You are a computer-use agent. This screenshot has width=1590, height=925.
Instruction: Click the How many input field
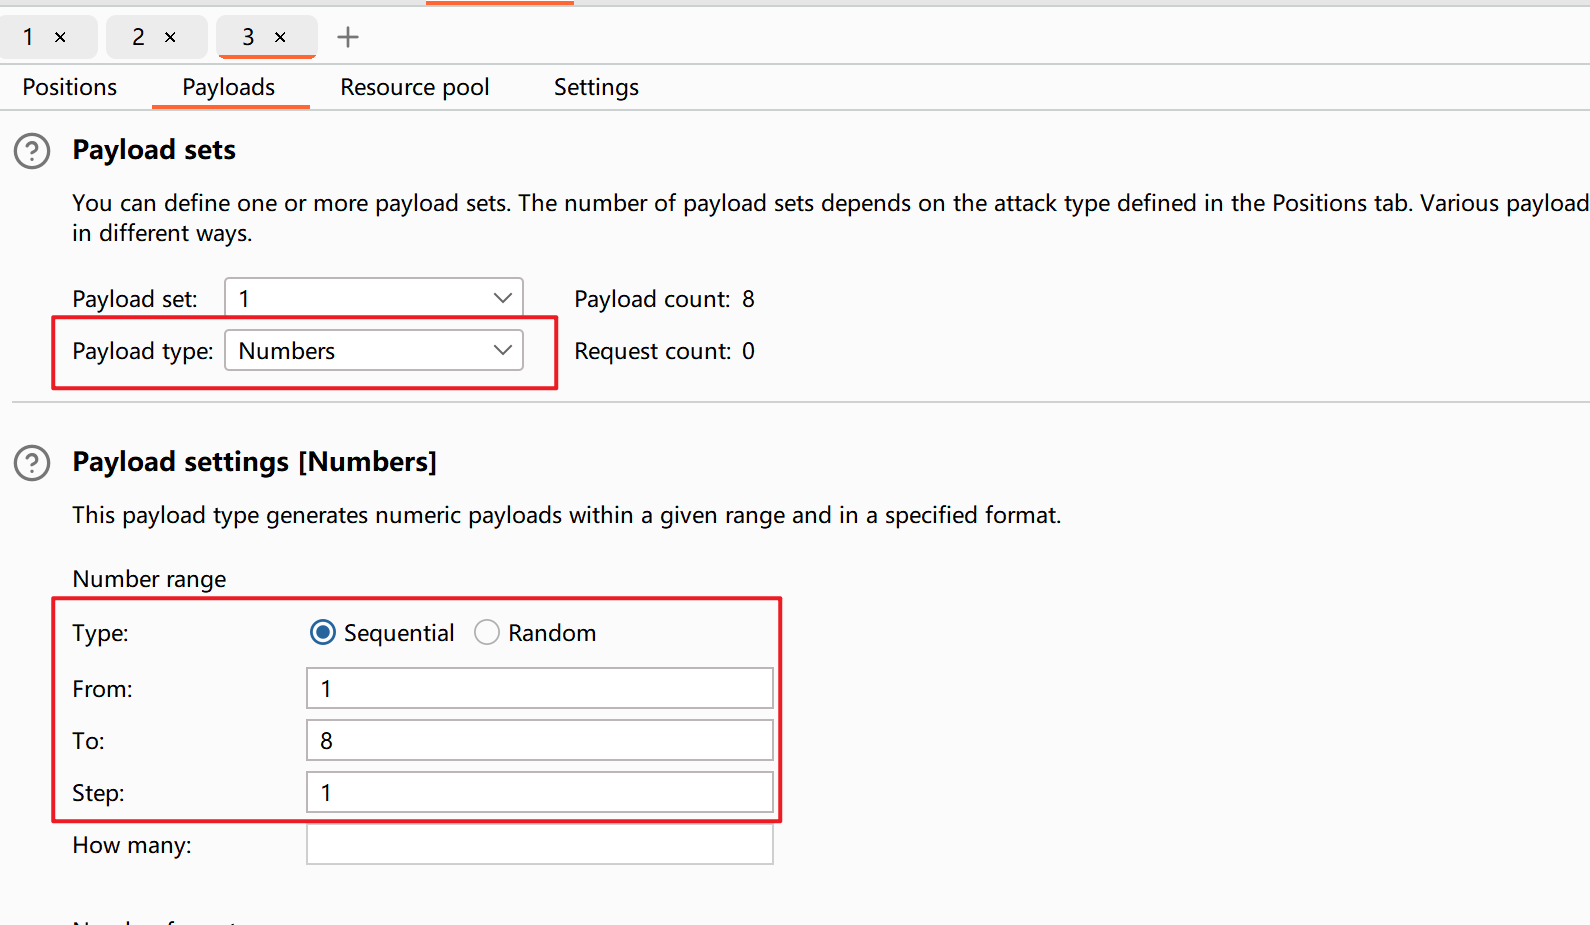539,844
